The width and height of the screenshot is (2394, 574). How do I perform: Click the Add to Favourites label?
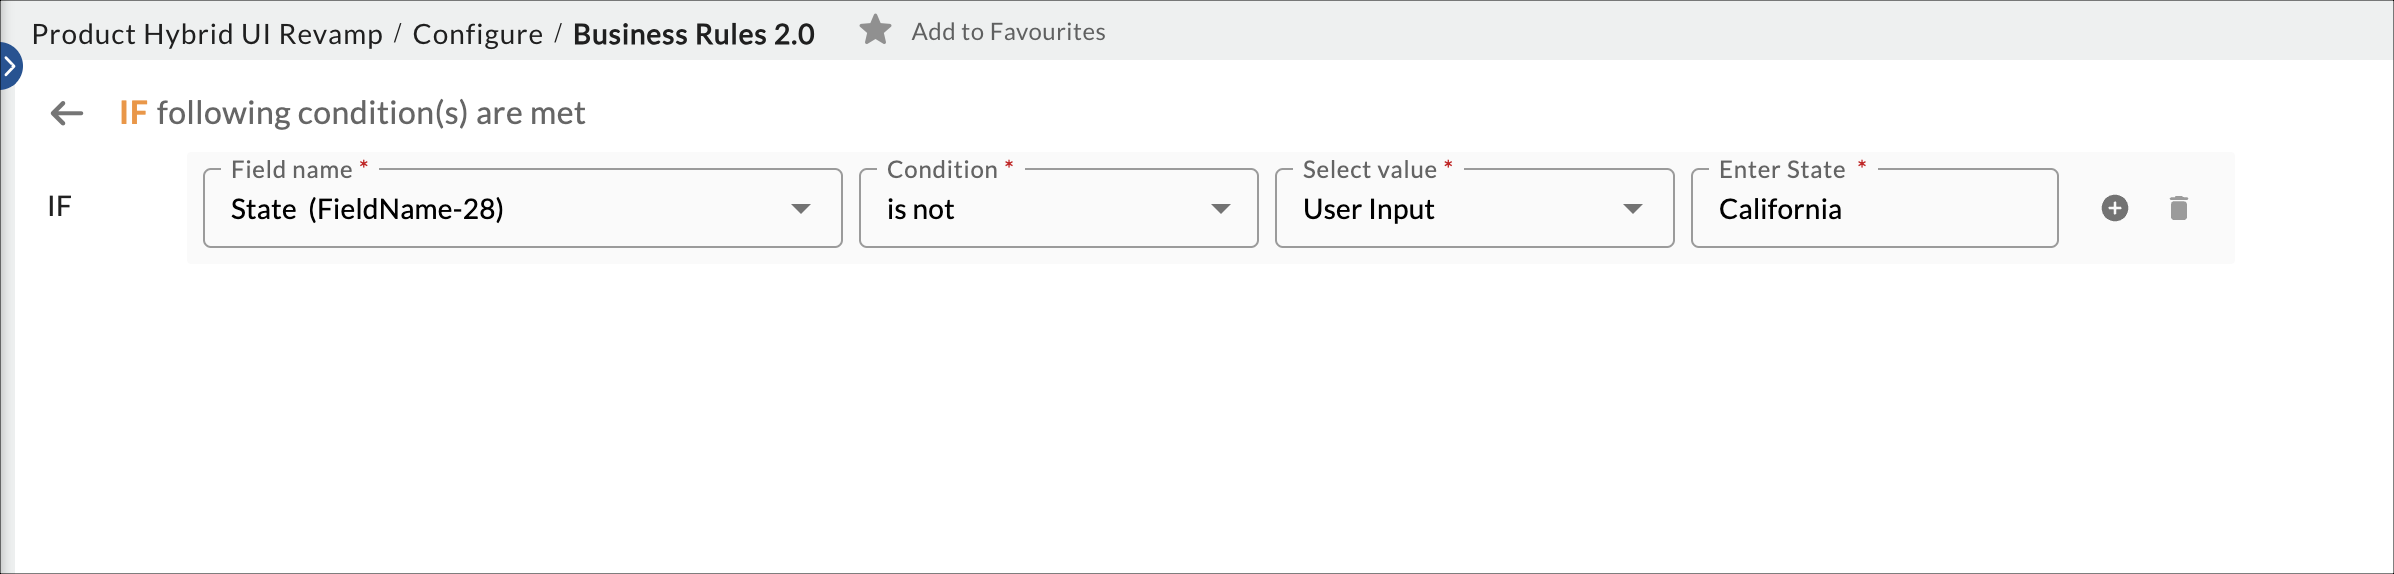coord(1008,32)
